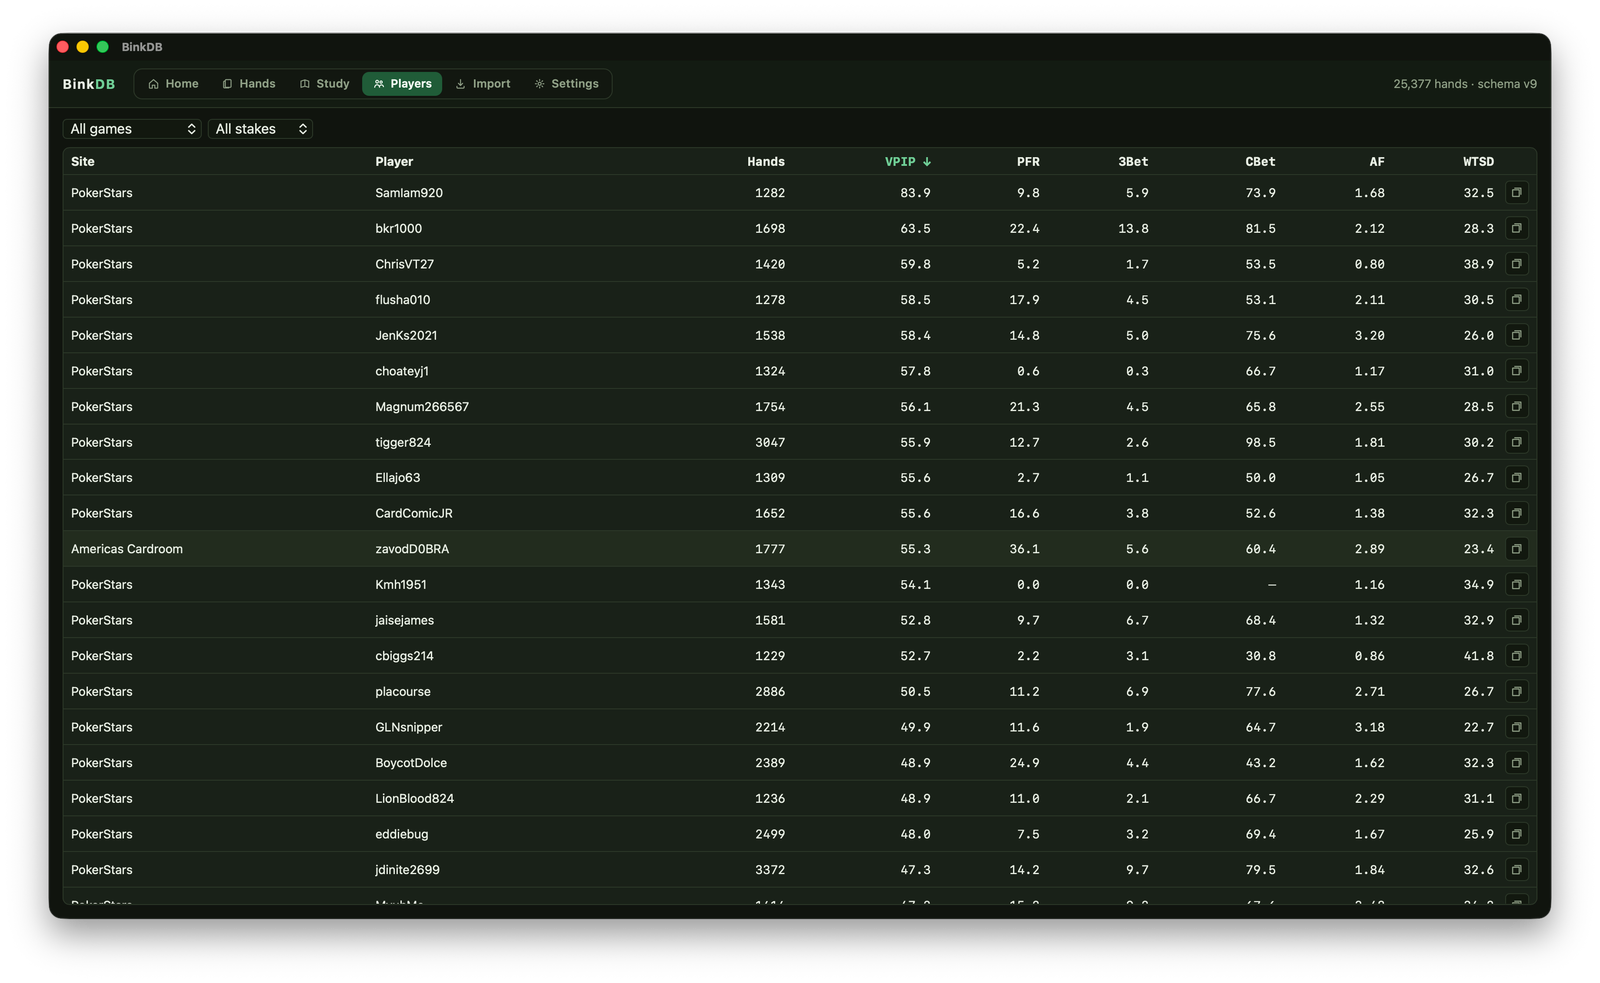Viewport: 1600px width, 983px height.
Task: Click the 13.8 3Bet value
Action: tap(1133, 228)
